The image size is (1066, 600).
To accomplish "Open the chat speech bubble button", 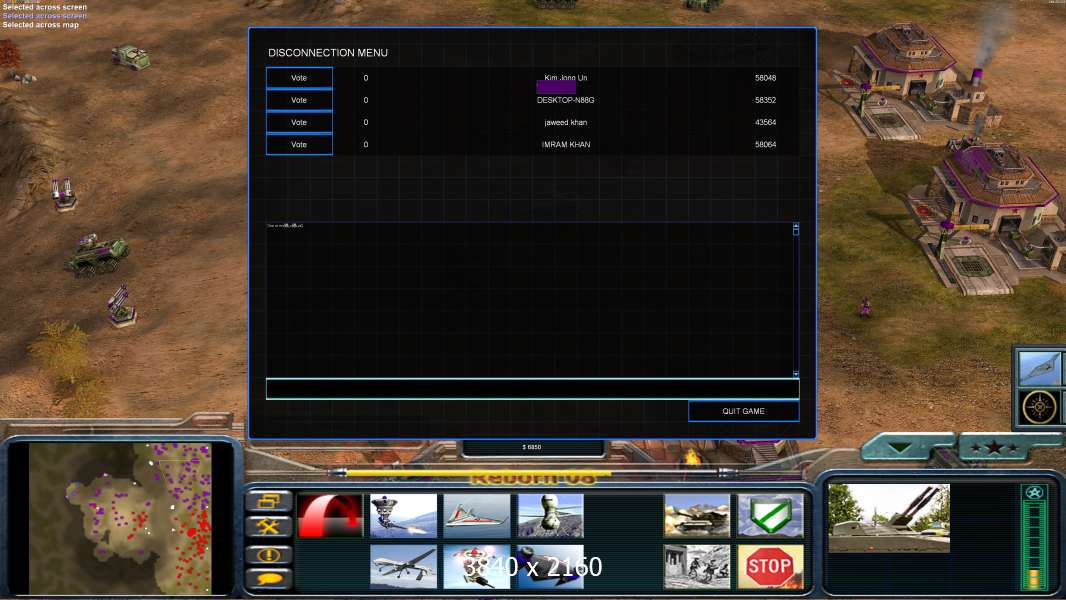I will pos(269,578).
